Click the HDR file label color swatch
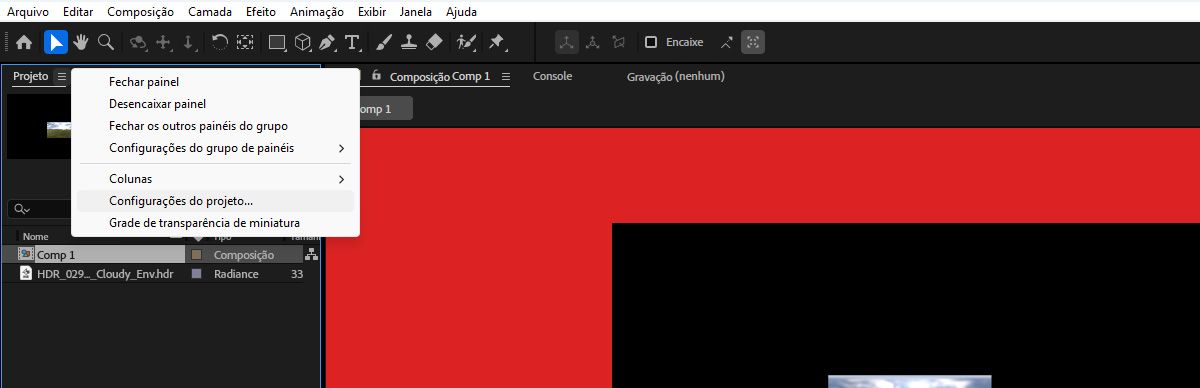This screenshot has height=388, width=1200. point(196,274)
